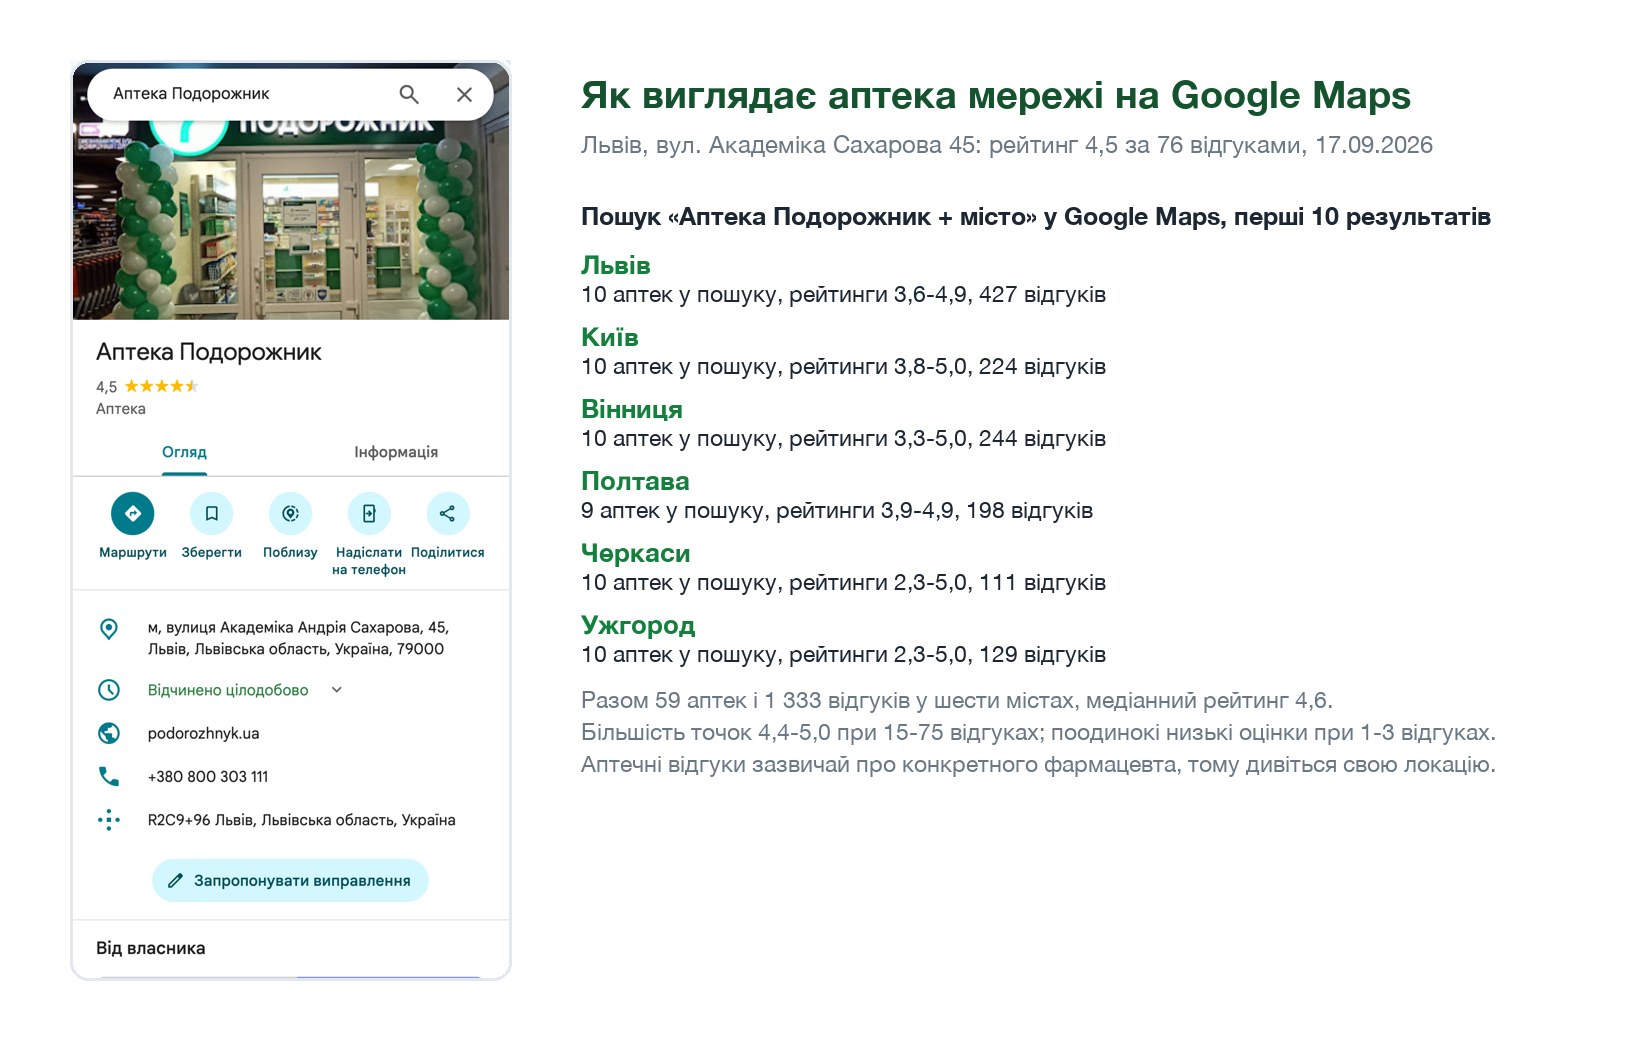
Task: Click address вулиця Академіка Андрія Сахарова, 45
Action: tap(298, 638)
